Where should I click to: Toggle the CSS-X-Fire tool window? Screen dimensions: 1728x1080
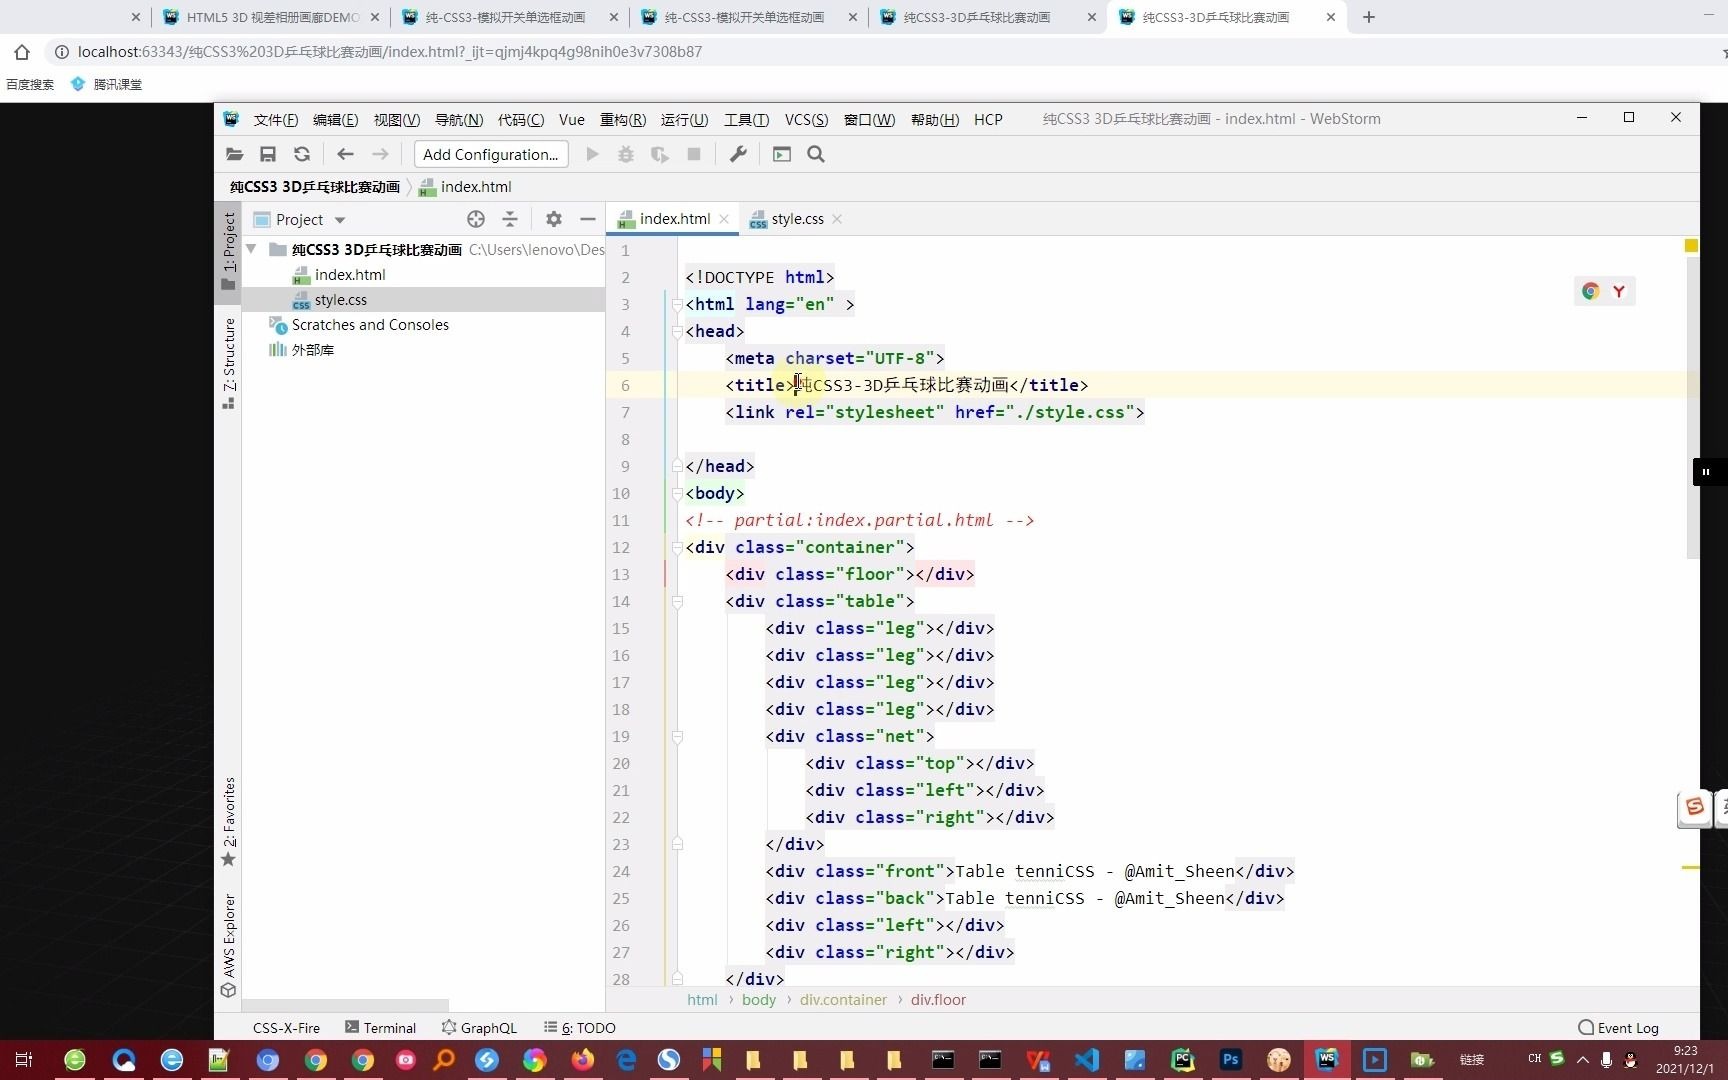[x=286, y=1028]
